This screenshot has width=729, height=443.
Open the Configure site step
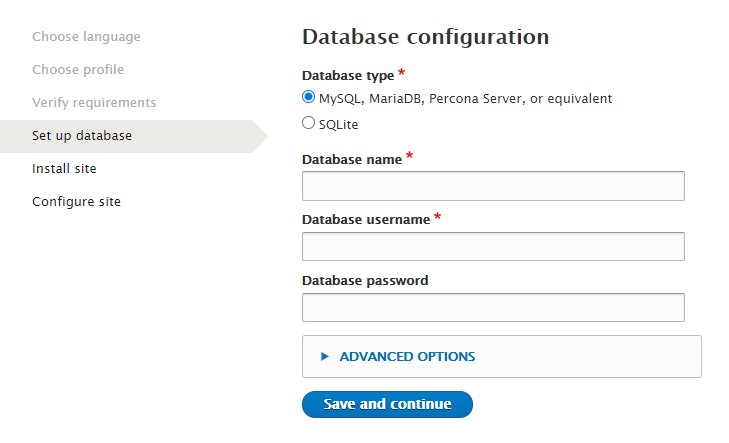[76, 202]
